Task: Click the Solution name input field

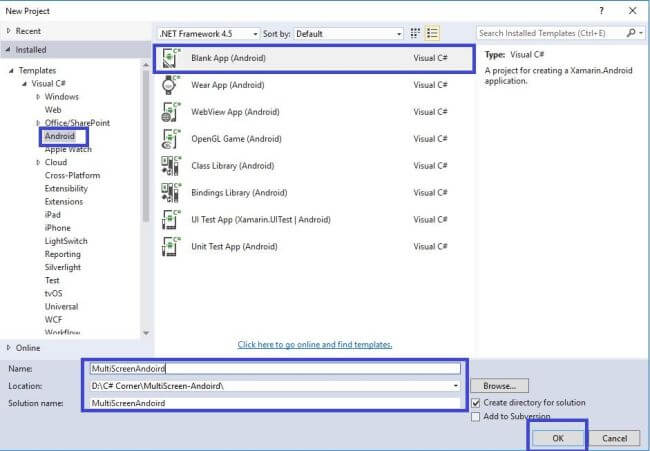Action: 275,403
